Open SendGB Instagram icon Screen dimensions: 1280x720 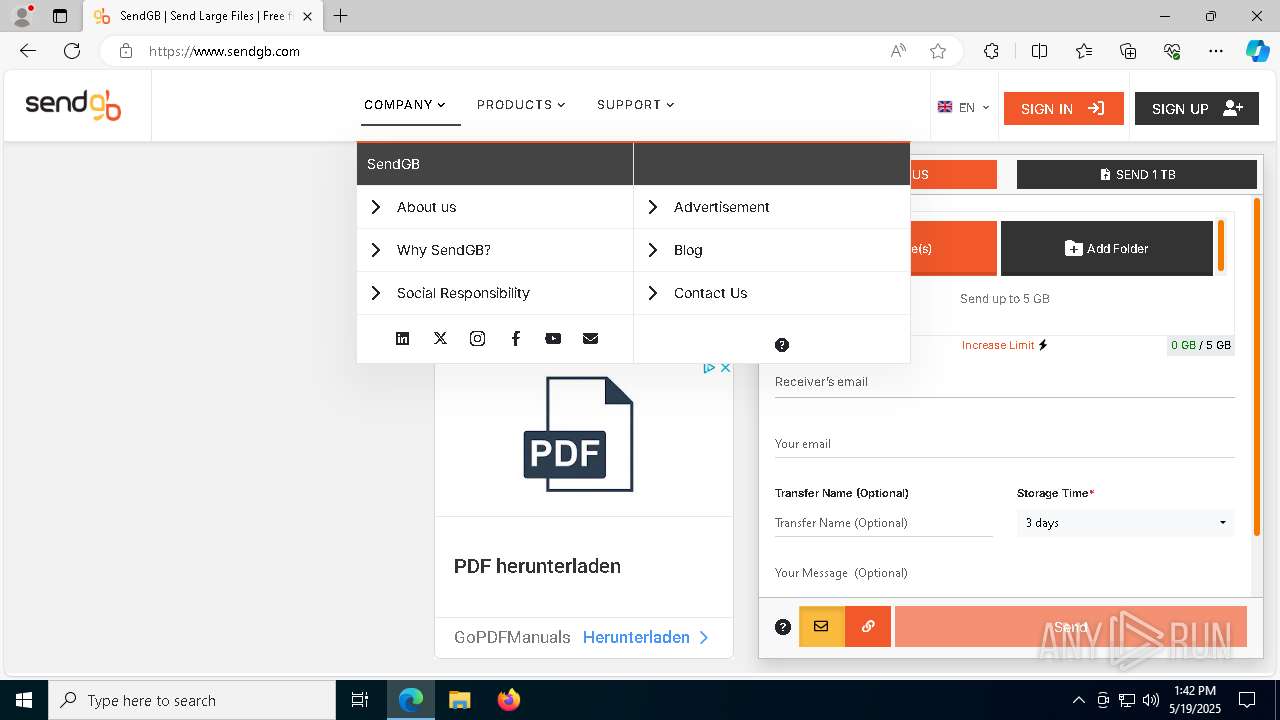477,339
